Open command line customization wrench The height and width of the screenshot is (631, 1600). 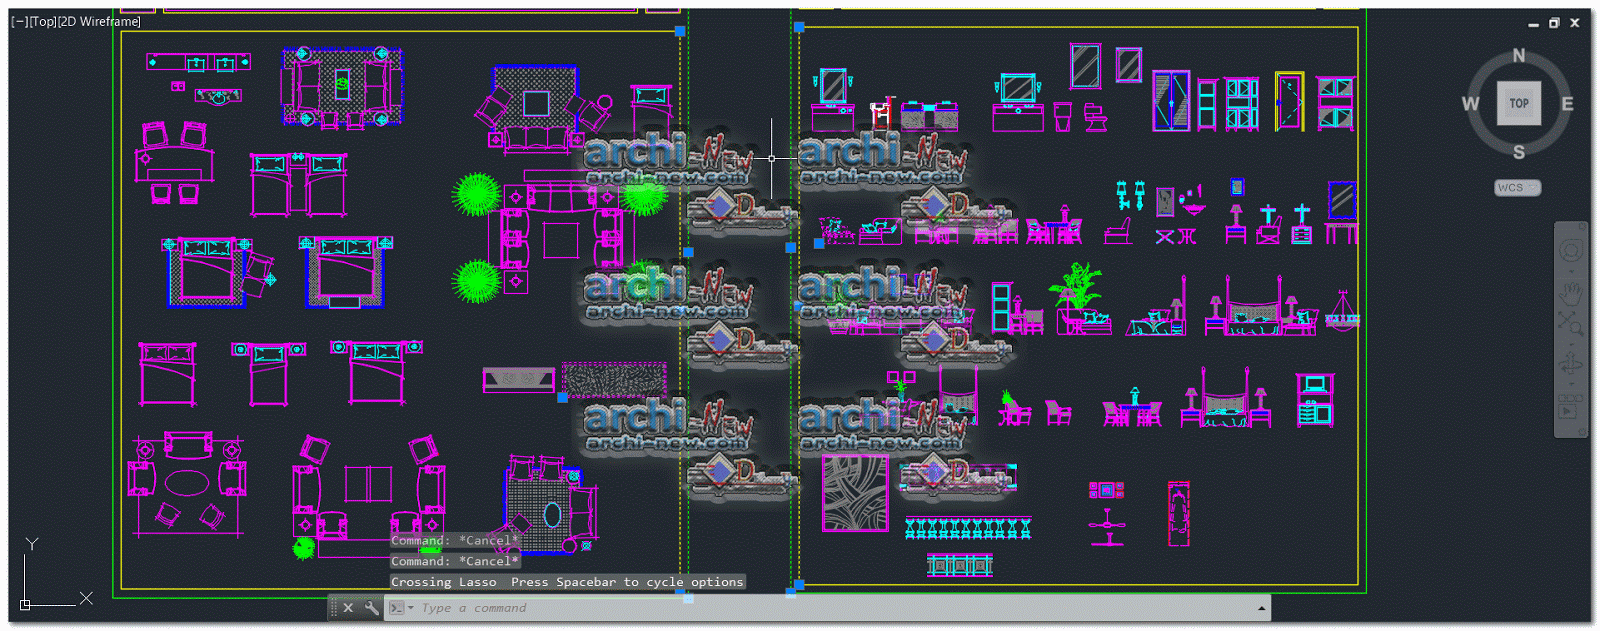(x=372, y=608)
